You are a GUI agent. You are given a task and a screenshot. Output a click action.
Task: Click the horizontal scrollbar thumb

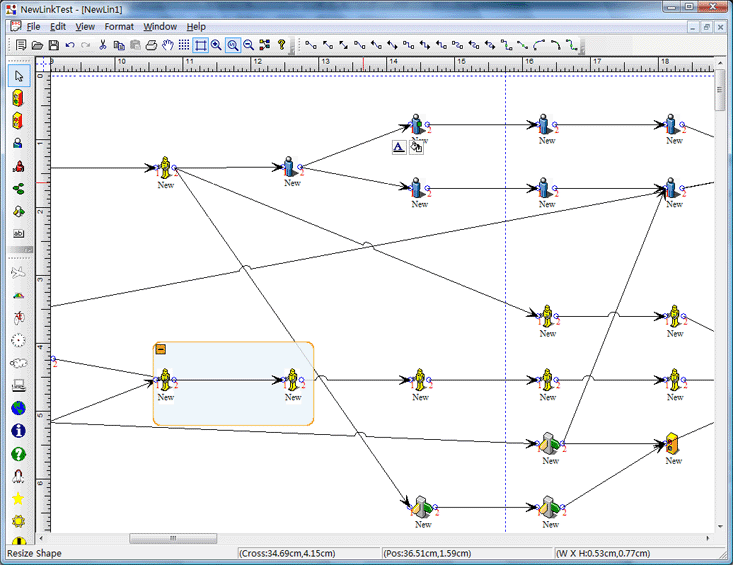(x=173, y=538)
